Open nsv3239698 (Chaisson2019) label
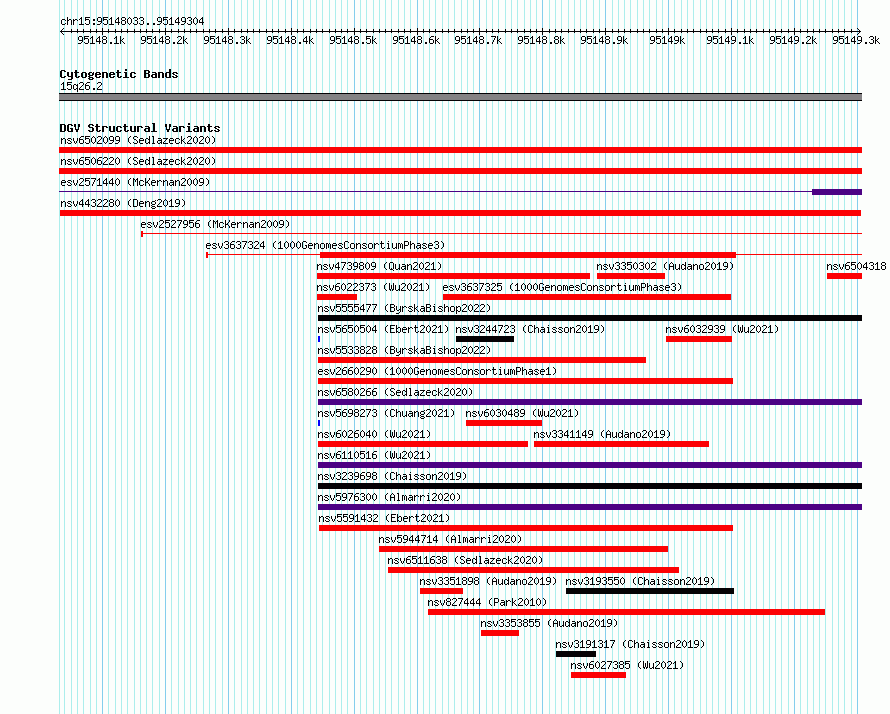 click(x=392, y=476)
